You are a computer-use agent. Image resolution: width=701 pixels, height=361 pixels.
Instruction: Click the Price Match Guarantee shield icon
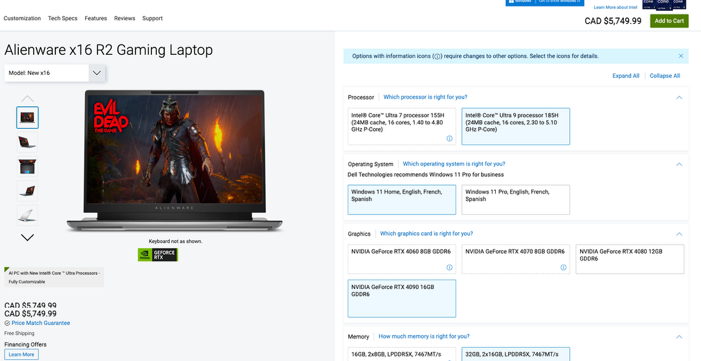pos(7,323)
